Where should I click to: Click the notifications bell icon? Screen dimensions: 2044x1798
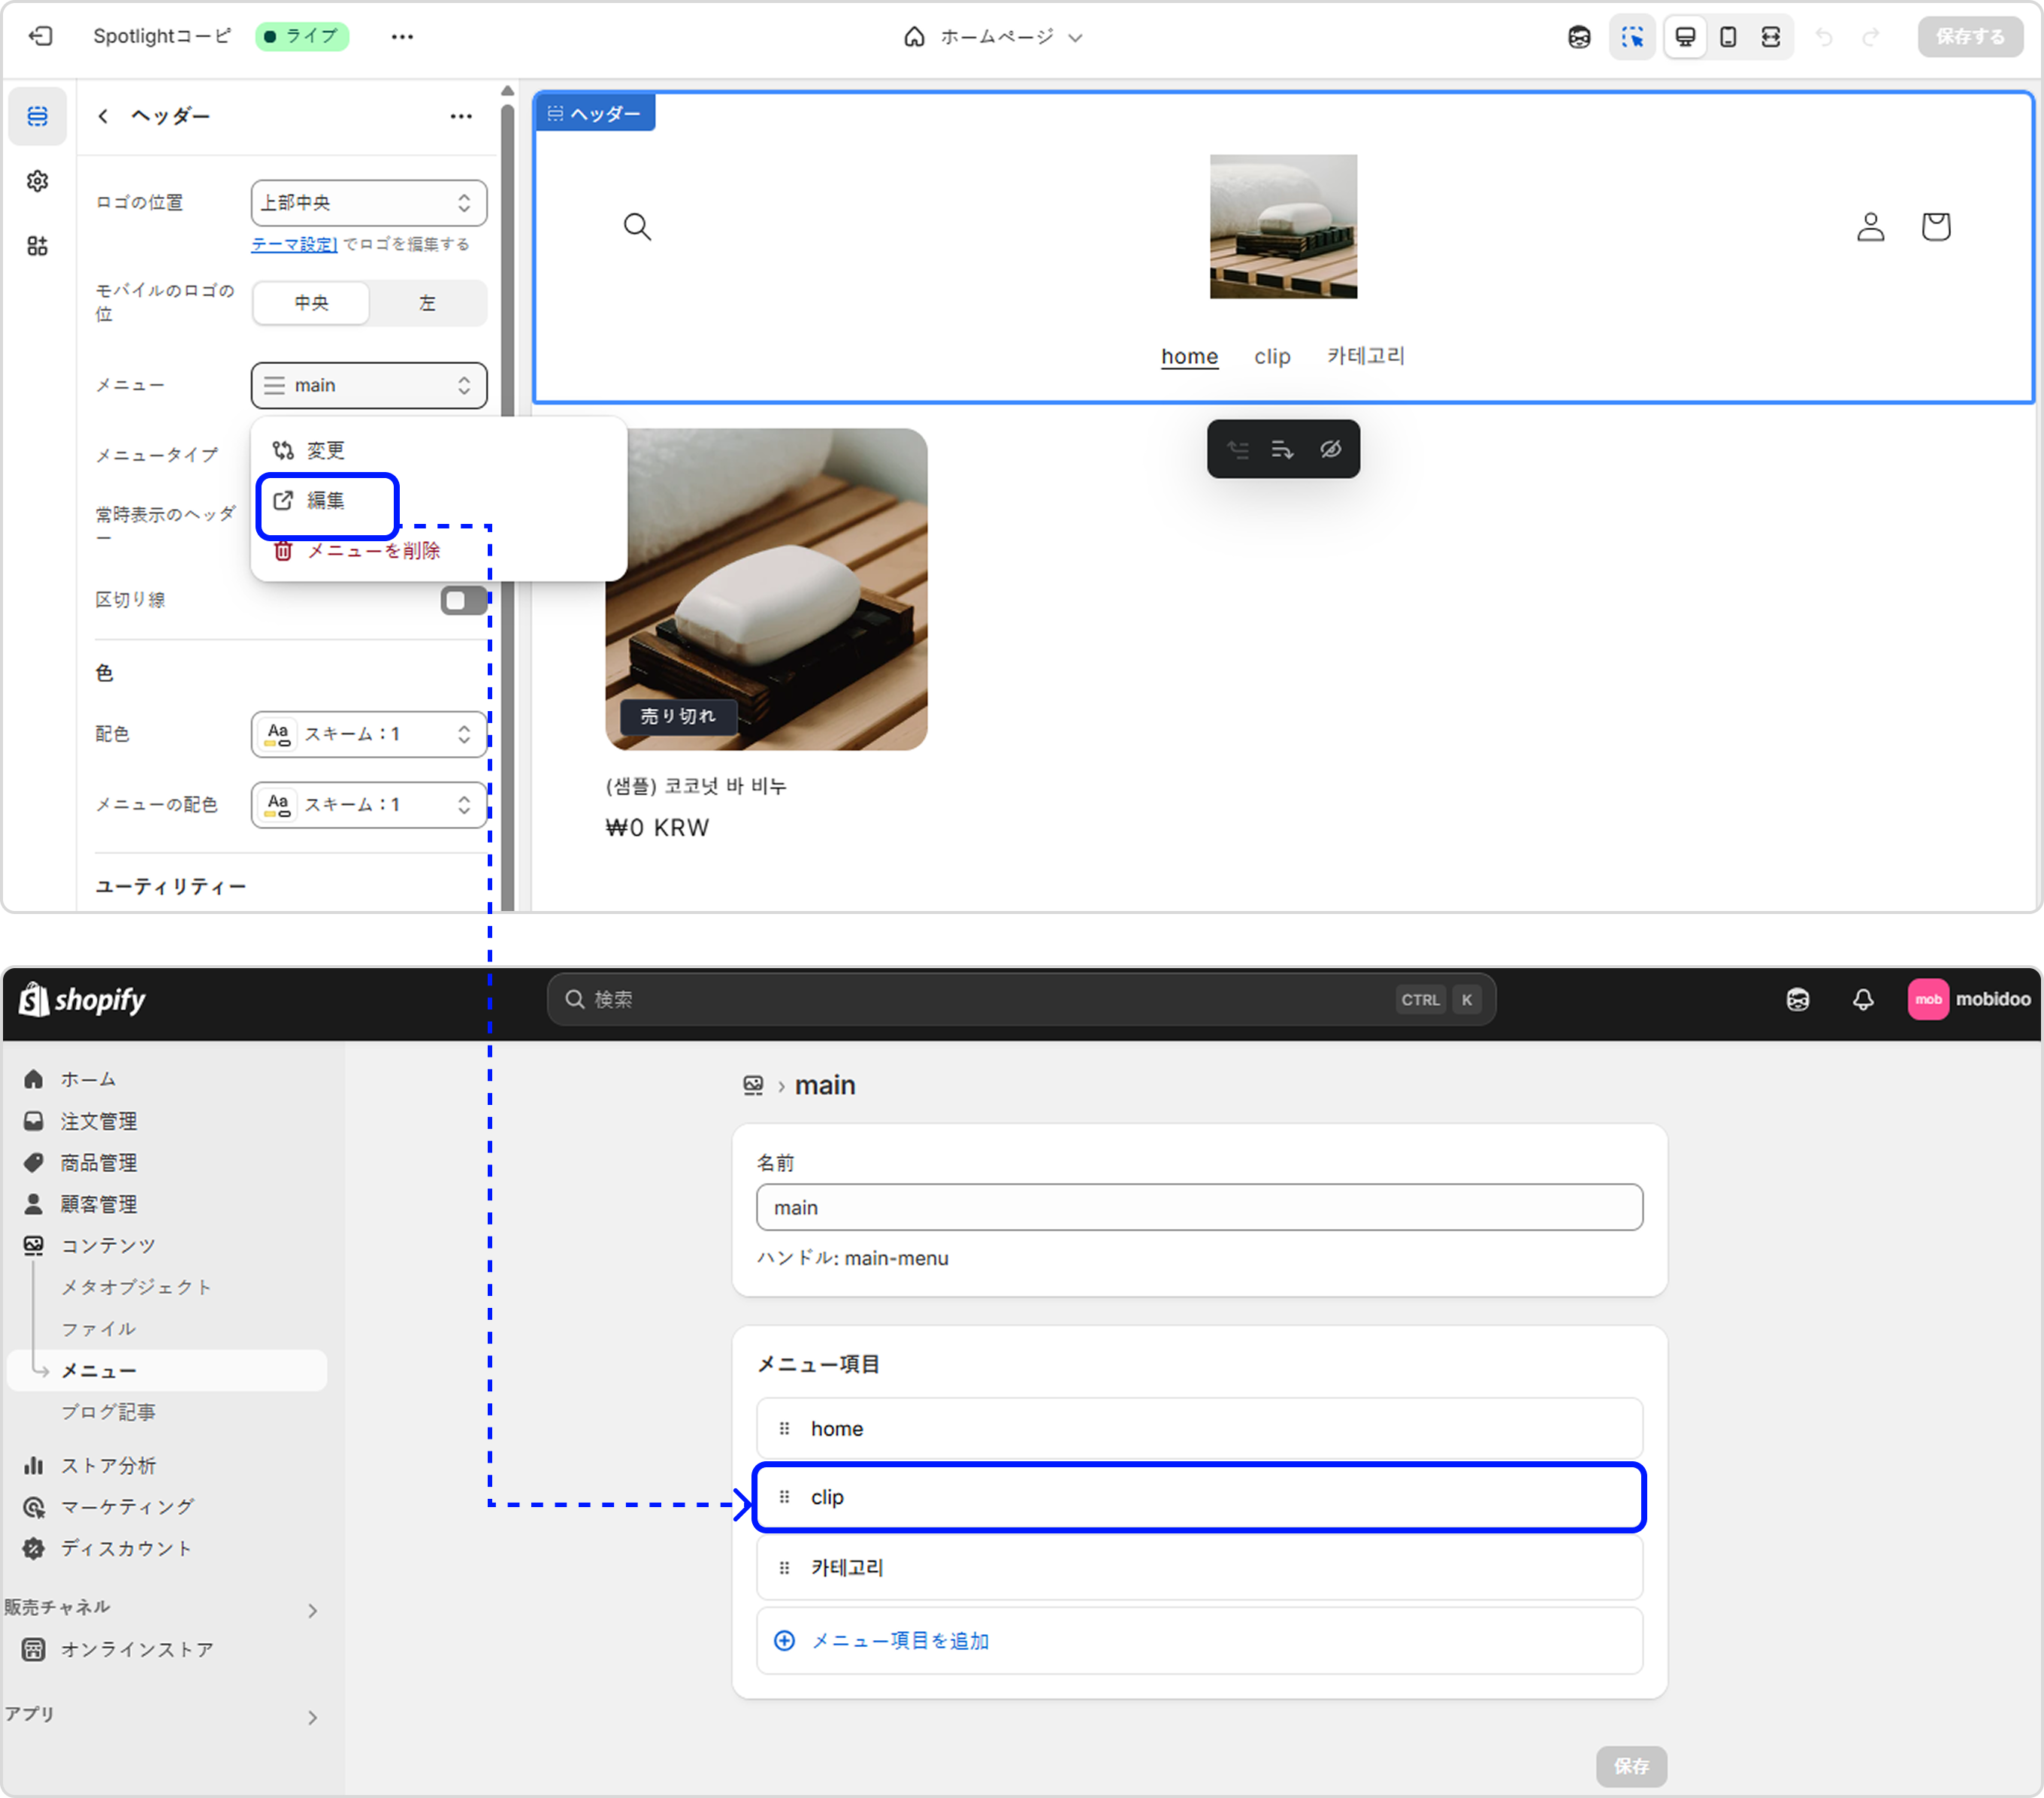pos(1862,999)
